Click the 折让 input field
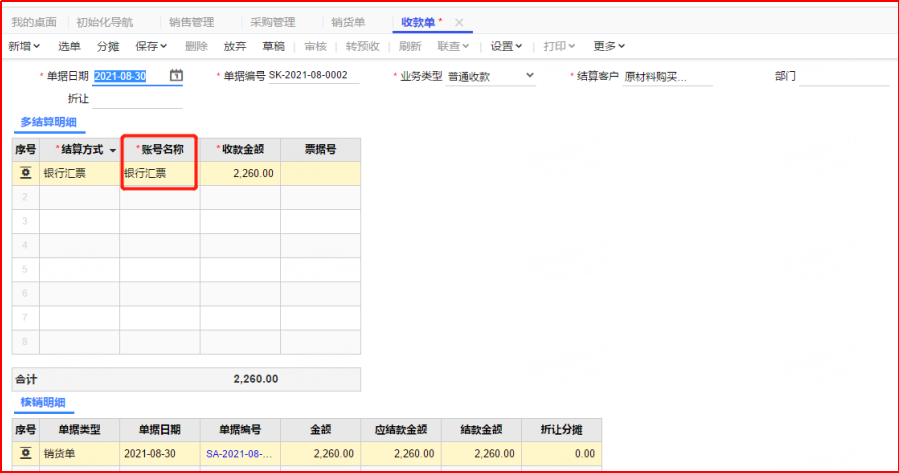The image size is (899, 473). point(138,99)
